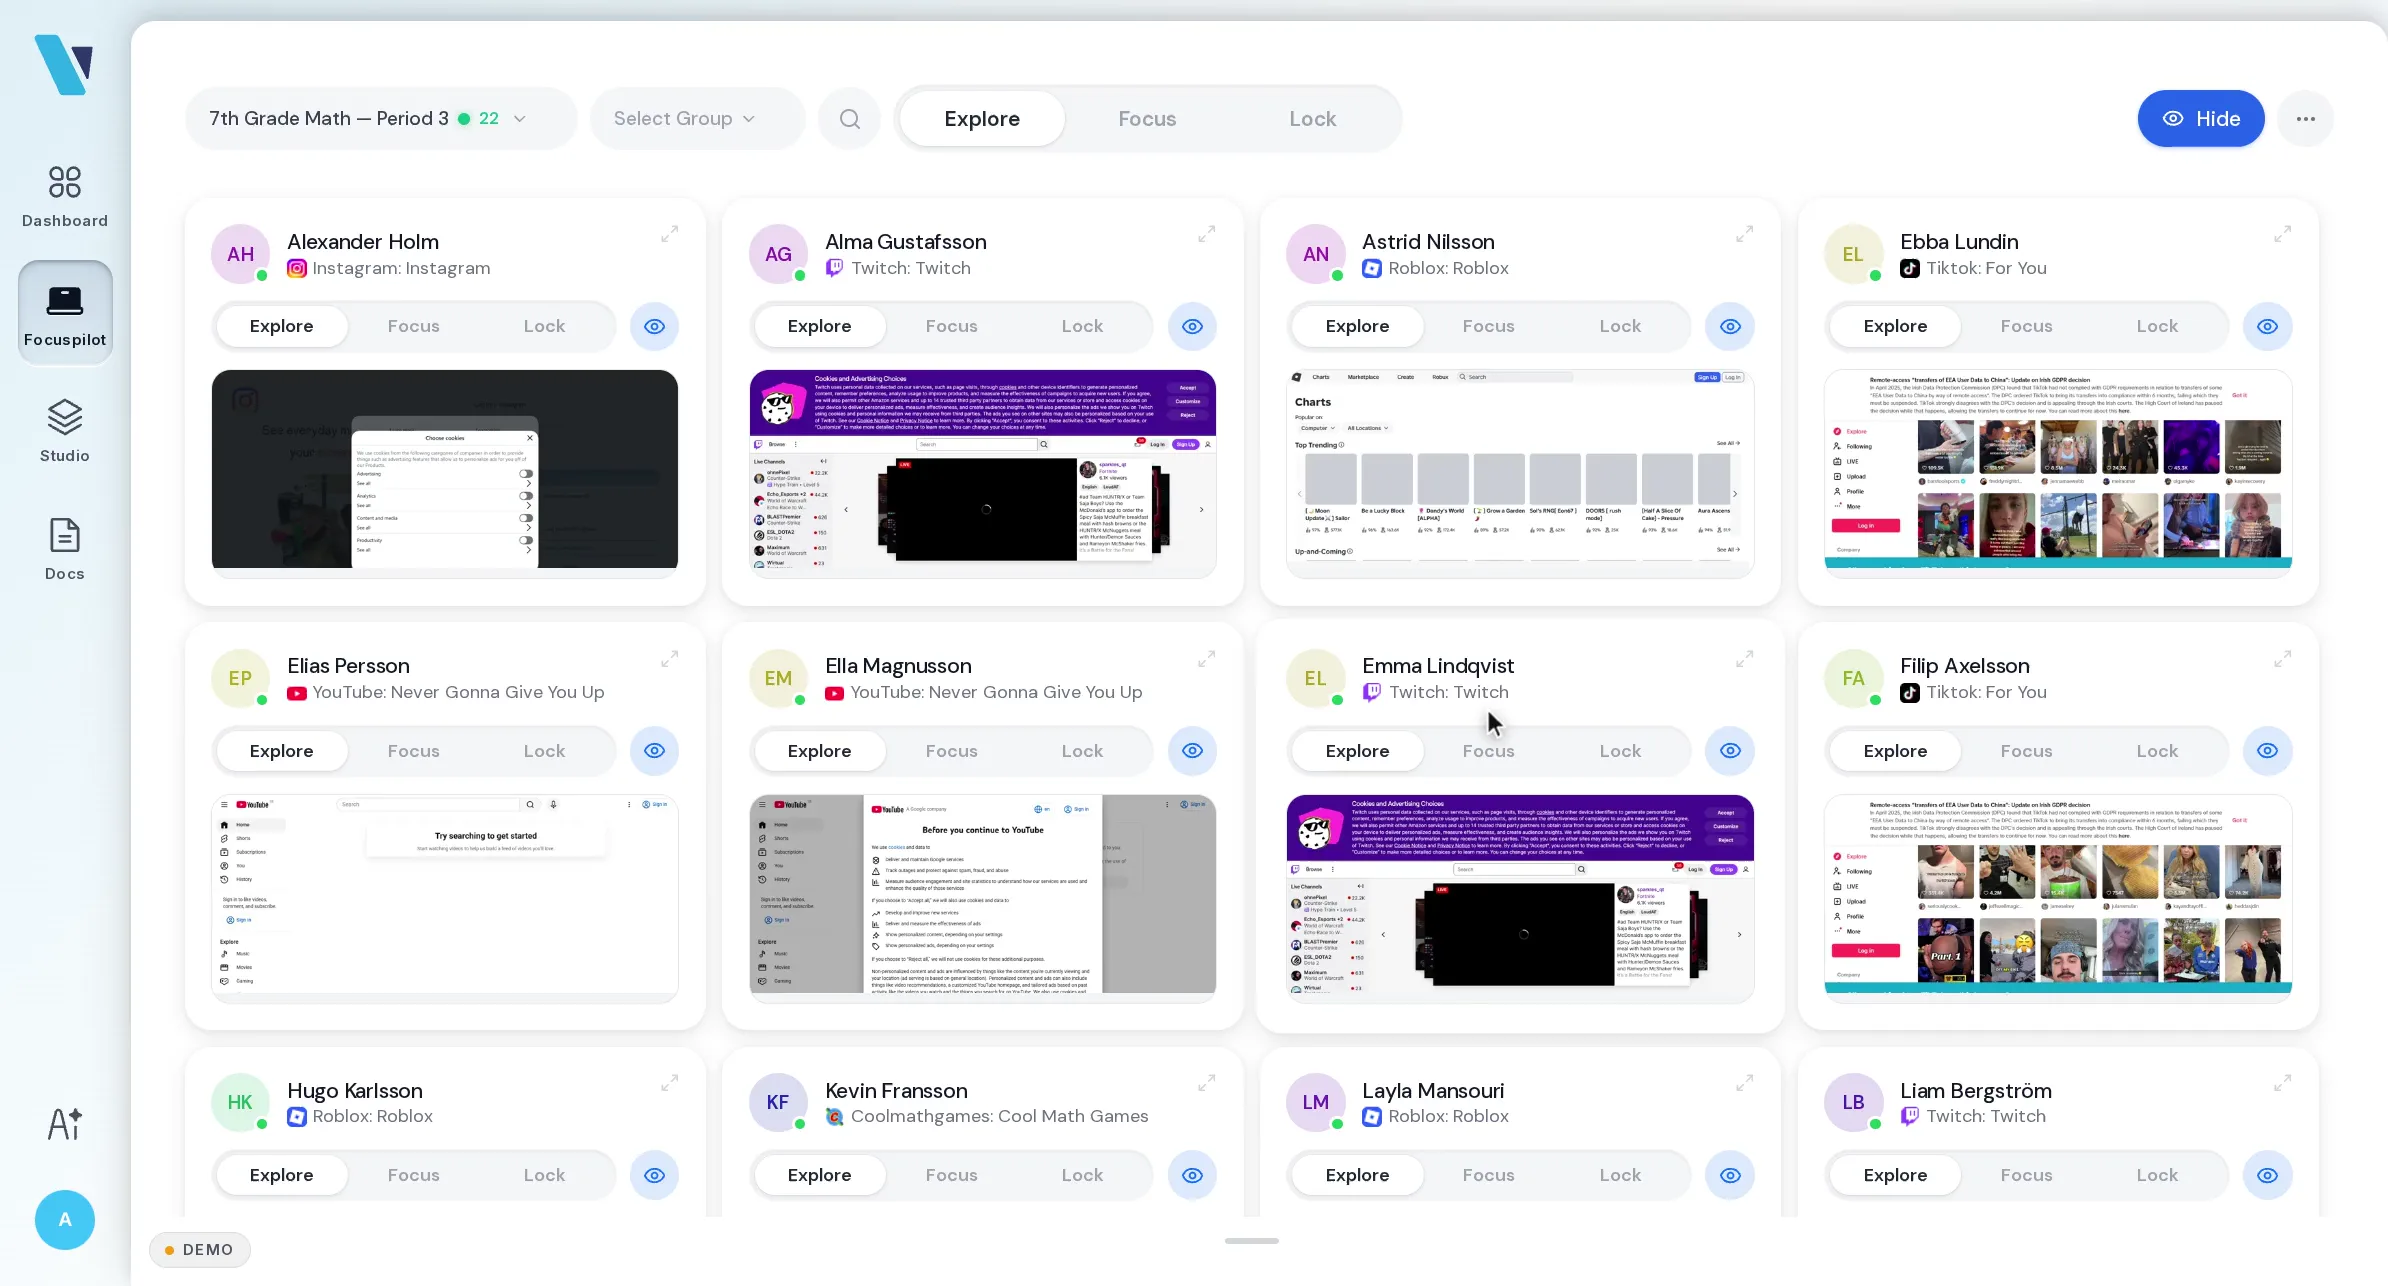
Task: Open the 7th Grade Math Period 3 dropdown
Action: tap(381, 119)
